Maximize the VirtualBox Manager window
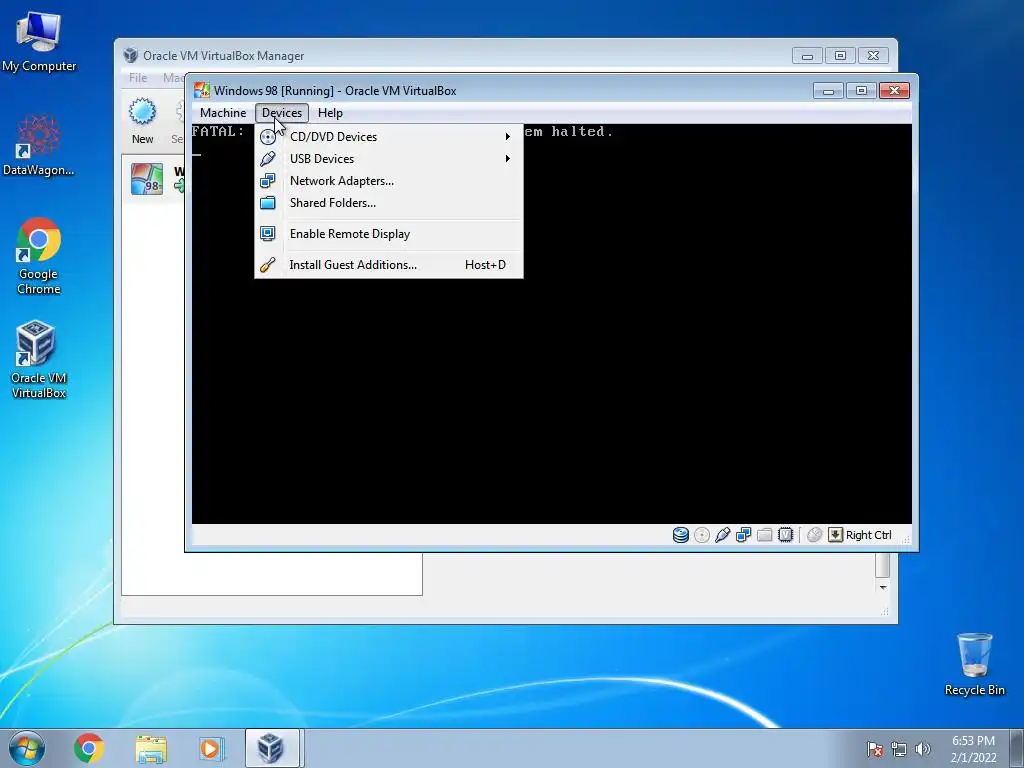The image size is (1024, 768). click(840, 56)
